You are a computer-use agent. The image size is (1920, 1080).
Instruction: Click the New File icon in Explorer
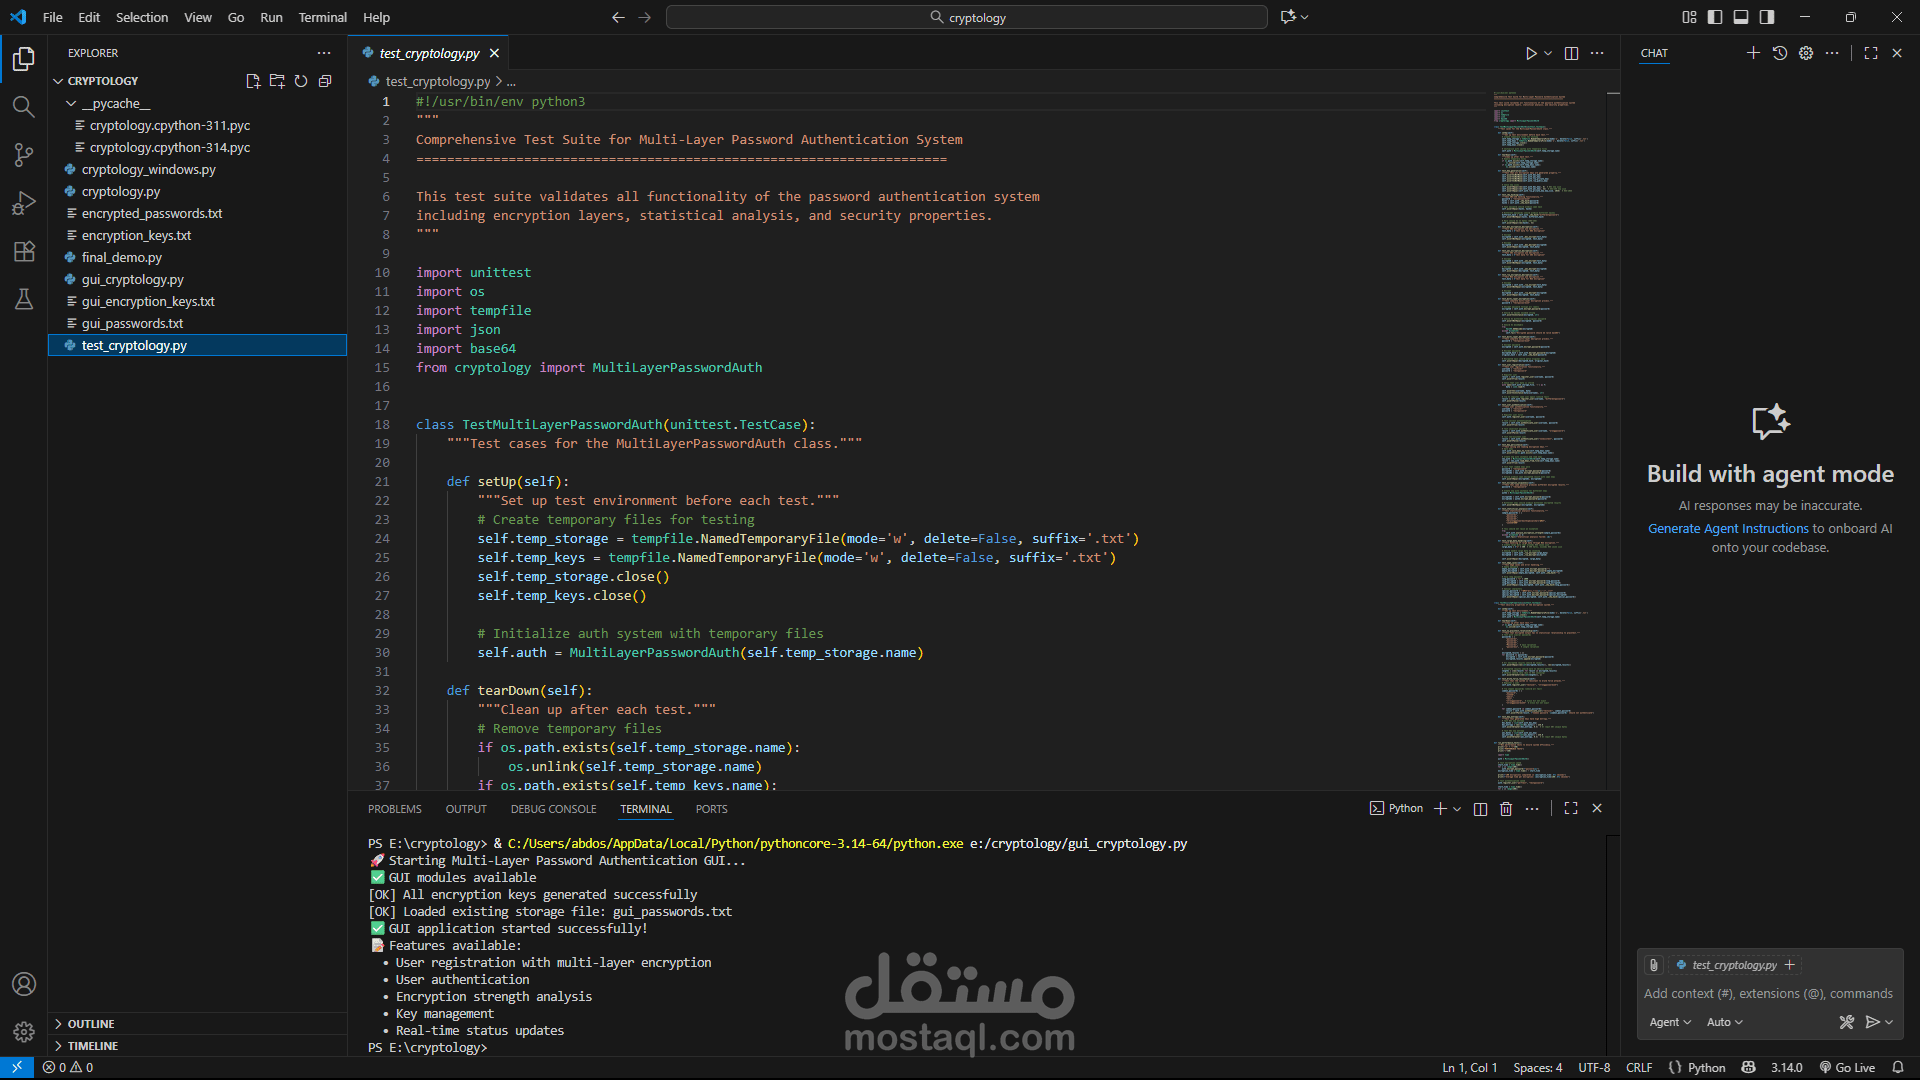pos(253,81)
